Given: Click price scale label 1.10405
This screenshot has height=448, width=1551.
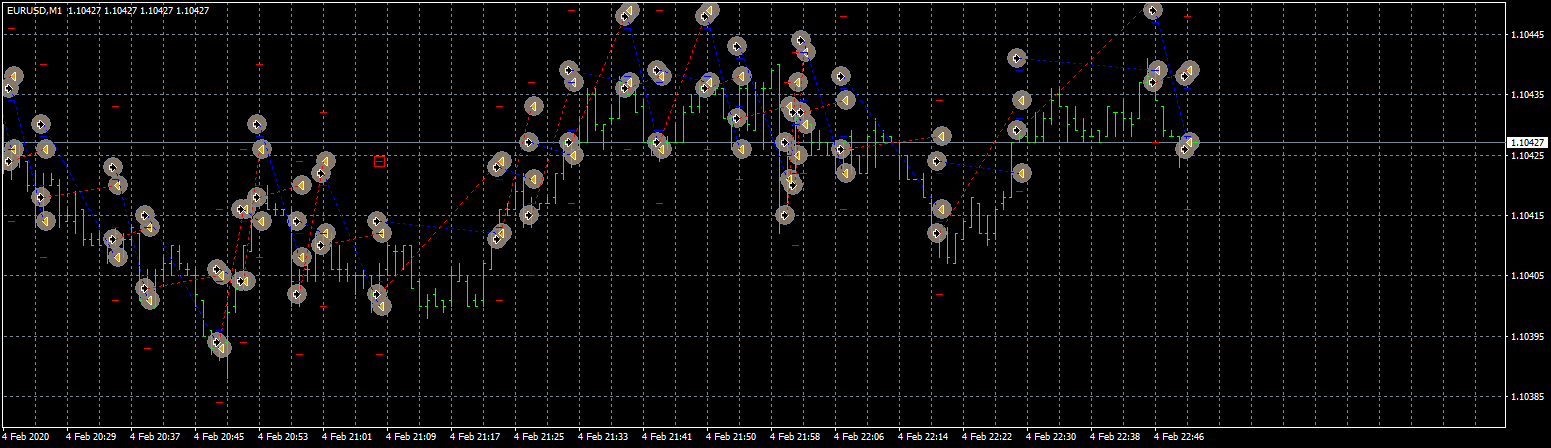Looking at the screenshot, I should 1529,276.
